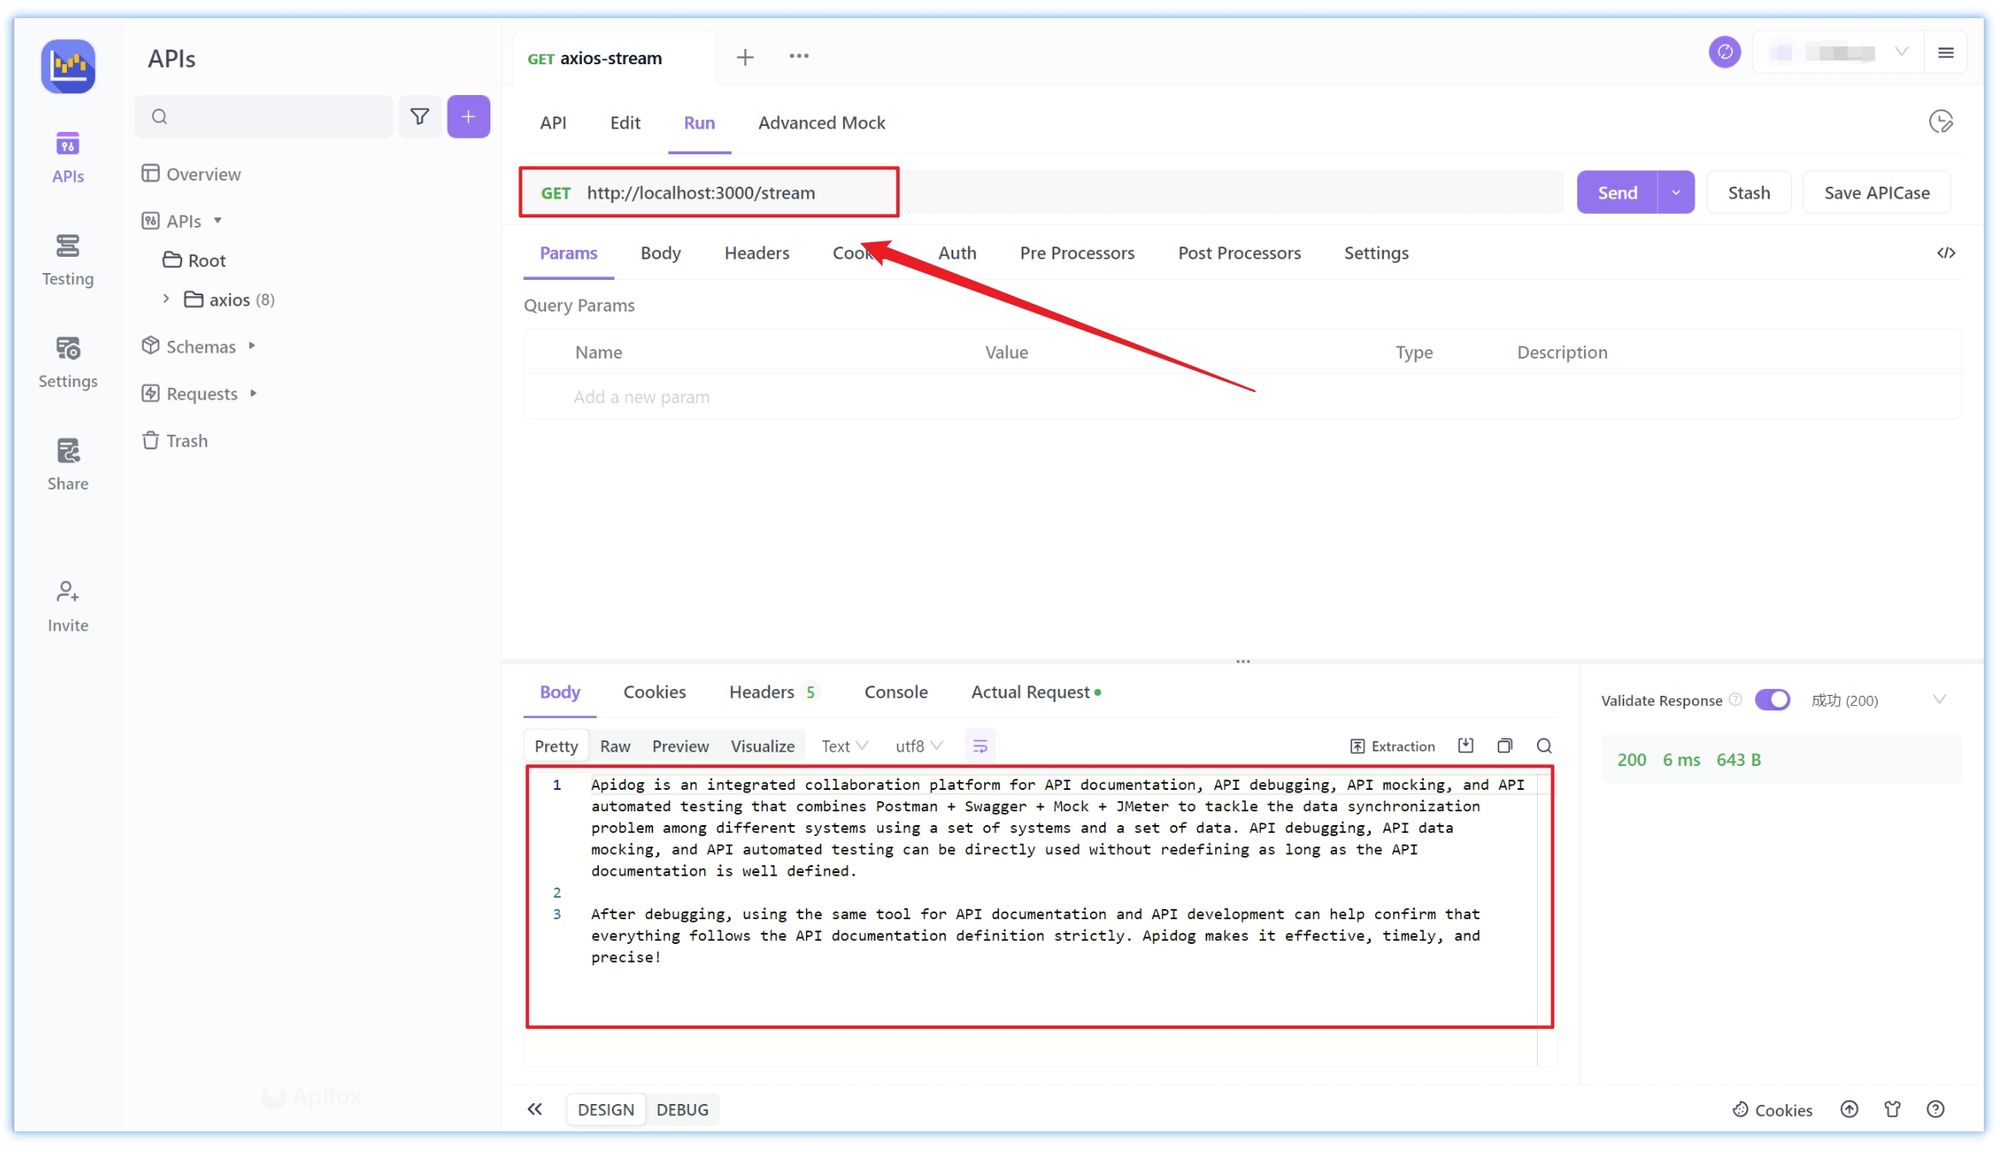Screen dimensions: 2000x1152
Task: Open the Auth tab
Action: (x=957, y=253)
